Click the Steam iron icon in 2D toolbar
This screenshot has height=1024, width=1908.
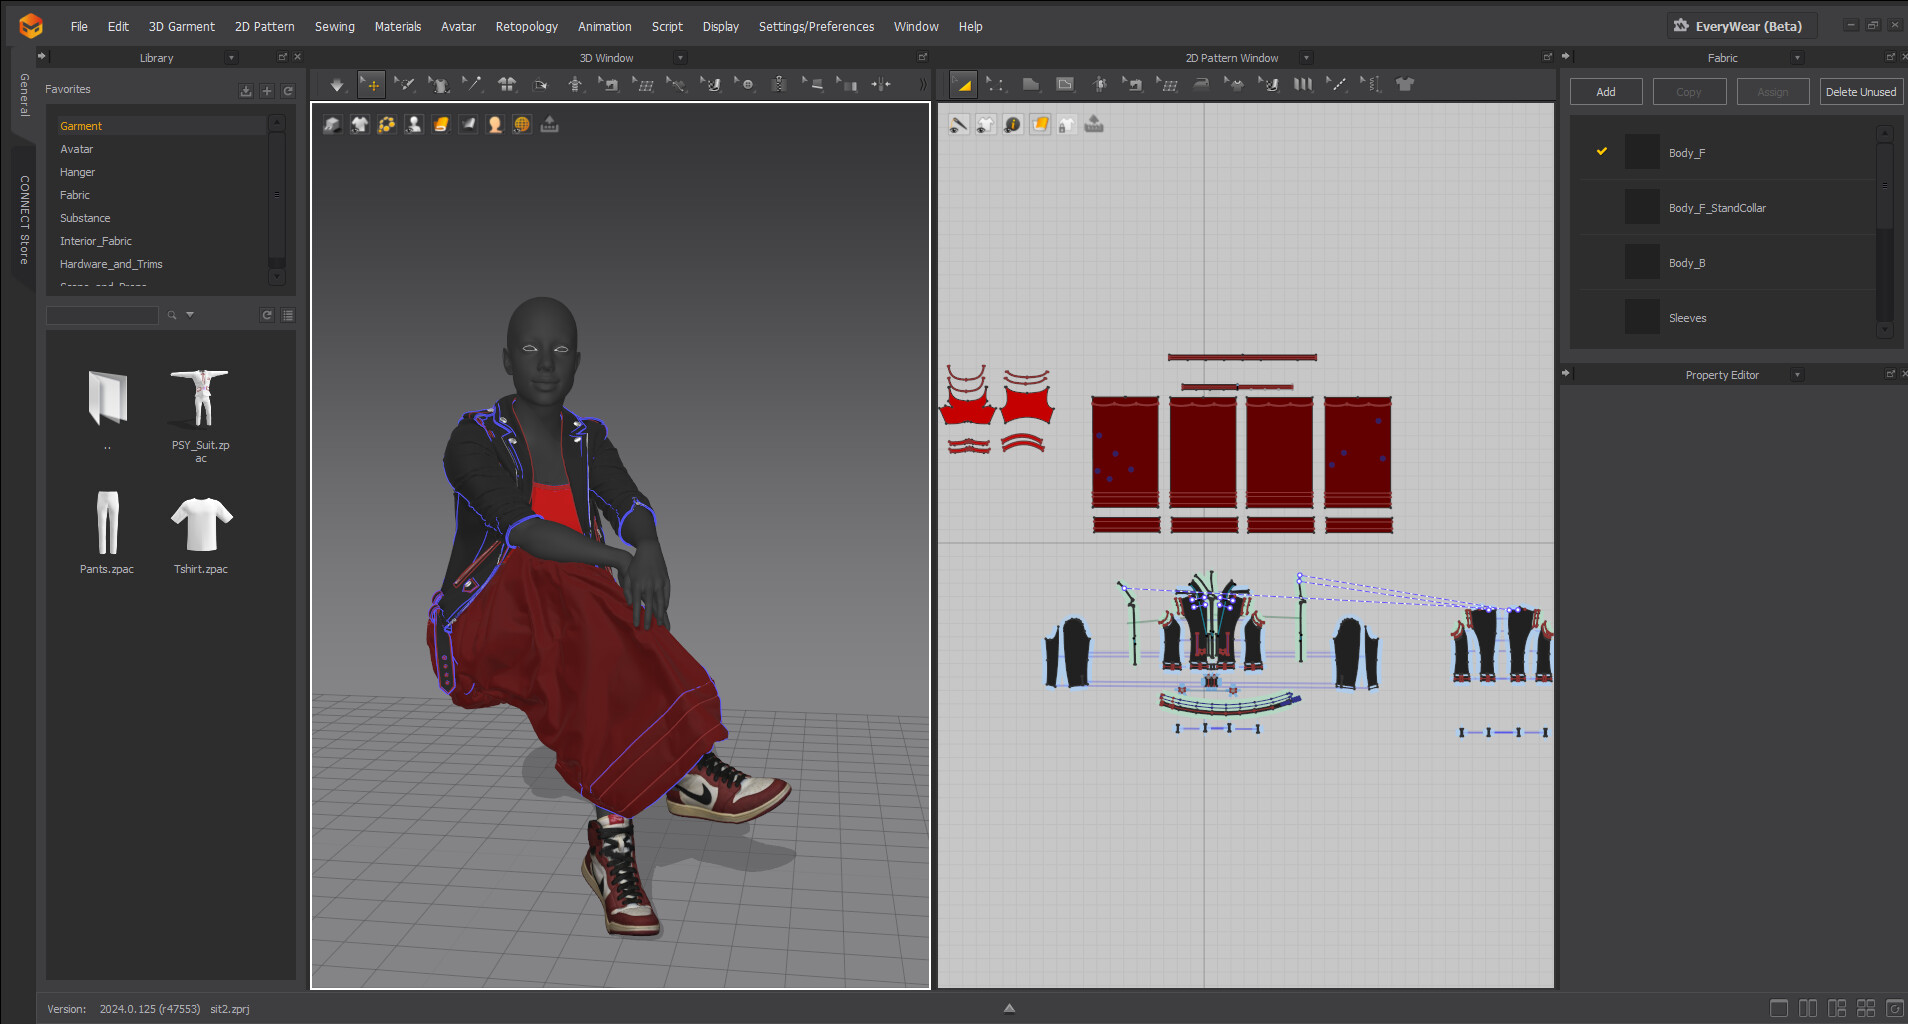tap(1201, 85)
